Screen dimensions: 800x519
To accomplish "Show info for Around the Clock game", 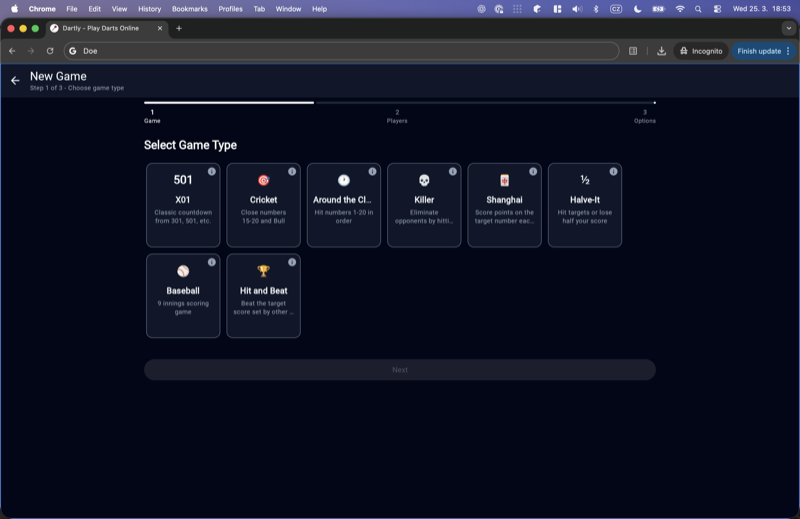I will [372, 171].
